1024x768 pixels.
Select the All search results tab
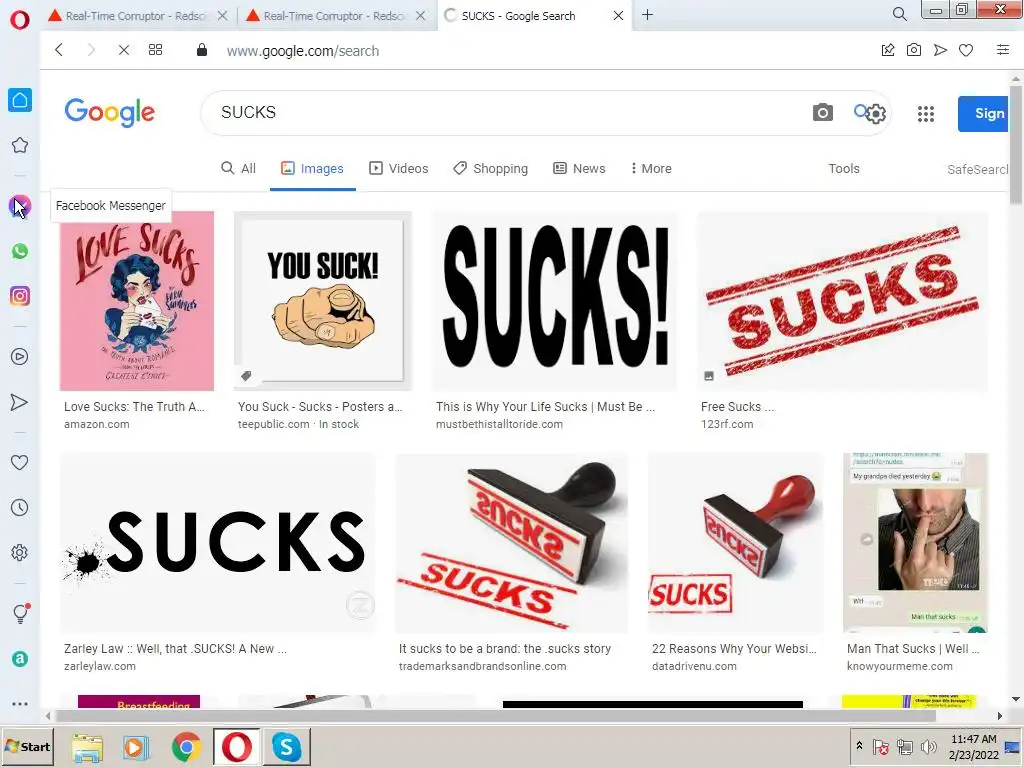(238, 168)
